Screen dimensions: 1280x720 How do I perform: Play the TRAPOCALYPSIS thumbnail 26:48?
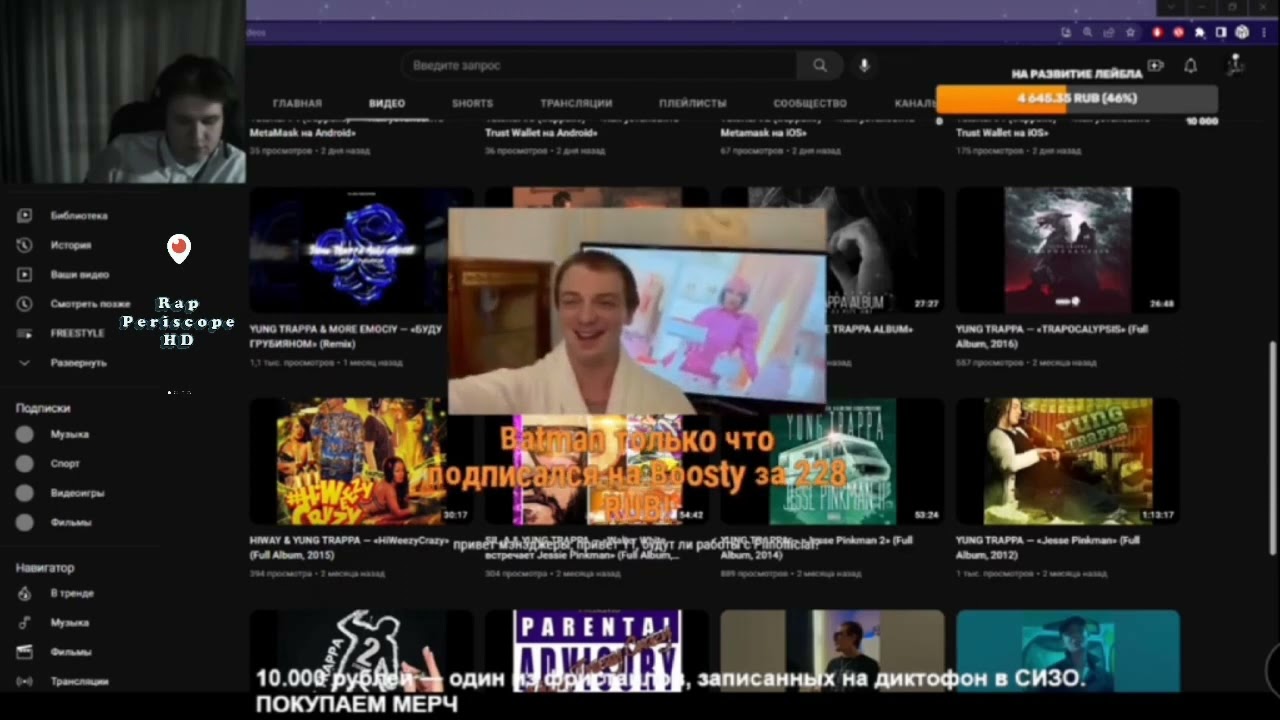pyautogui.click(x=1068, y=250)
